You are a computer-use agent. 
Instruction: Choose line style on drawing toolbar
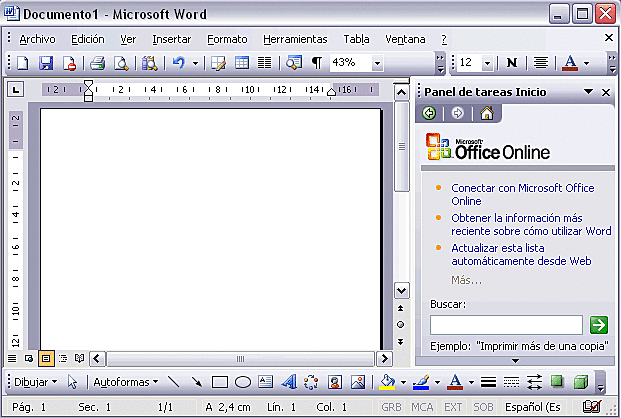pos(488,382)
